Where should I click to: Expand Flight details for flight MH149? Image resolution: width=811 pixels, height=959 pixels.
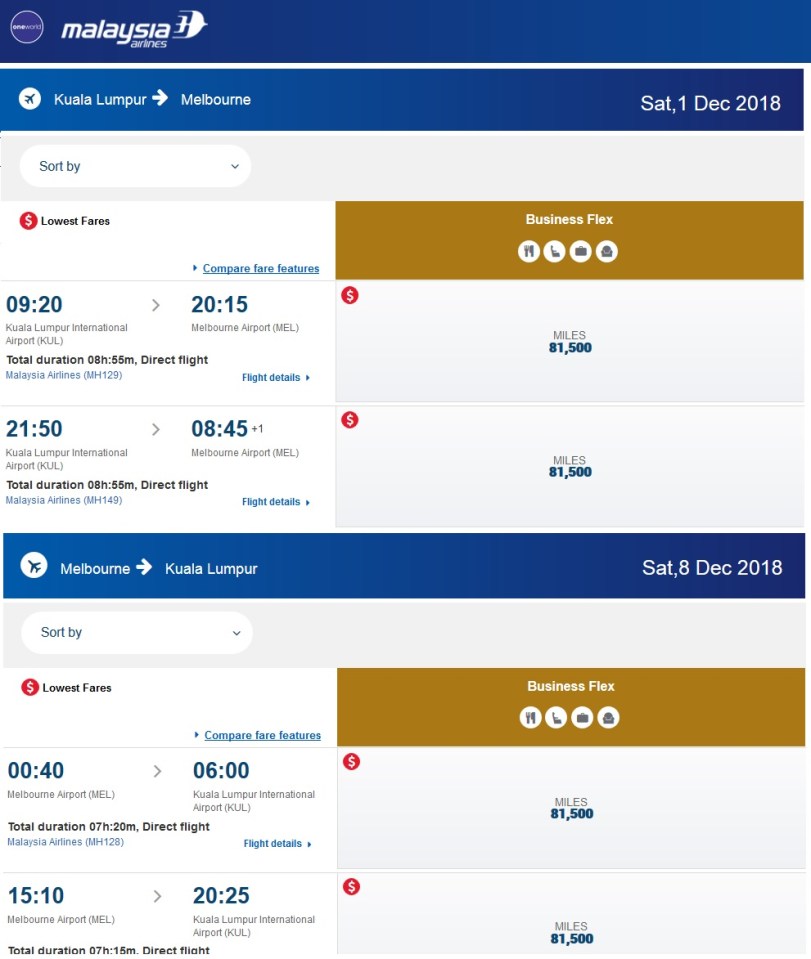[275, 502]
